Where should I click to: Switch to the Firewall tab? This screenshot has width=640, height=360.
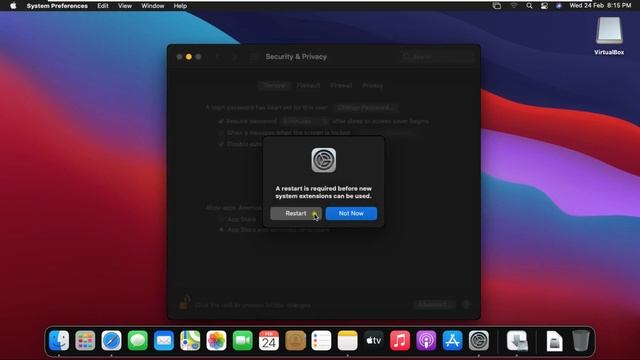pos(341,85)
